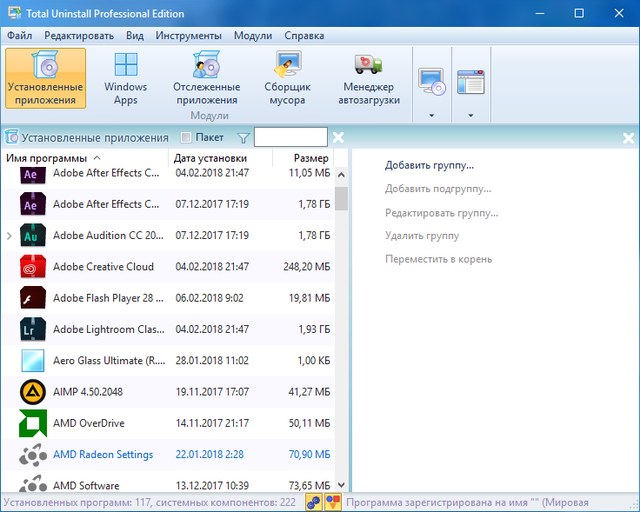
Task: Select Adobe Creative Cloud icon in list
Action: [x=32, y=267]
